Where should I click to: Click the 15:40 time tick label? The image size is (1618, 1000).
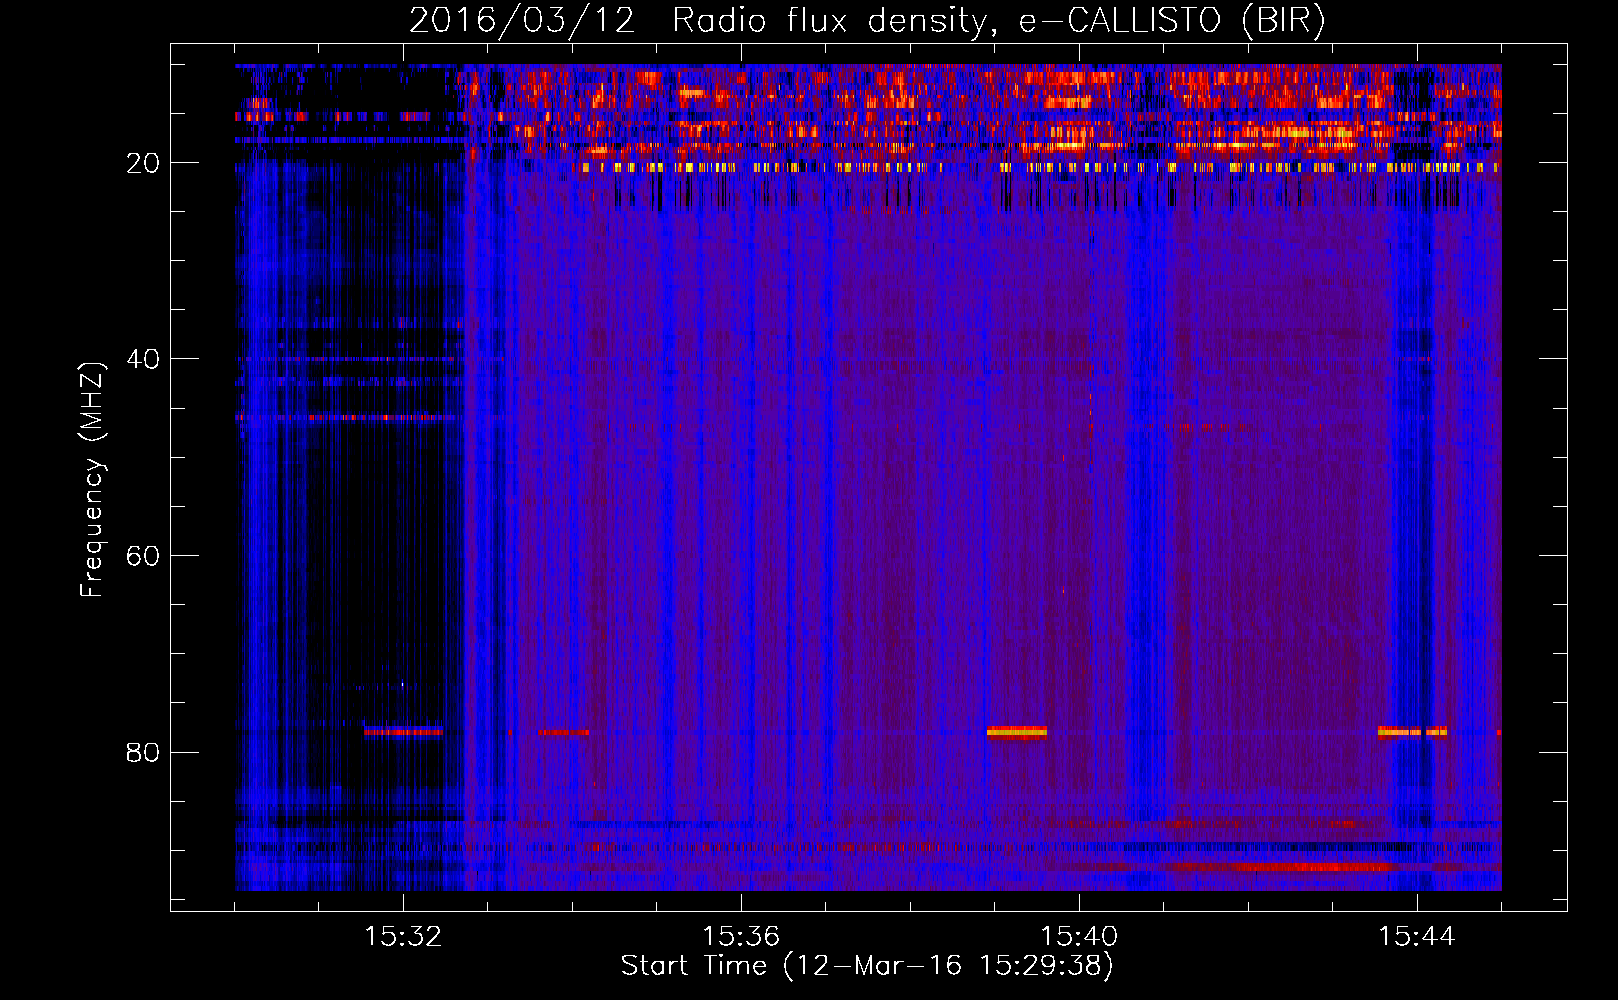coord(1079,936)
